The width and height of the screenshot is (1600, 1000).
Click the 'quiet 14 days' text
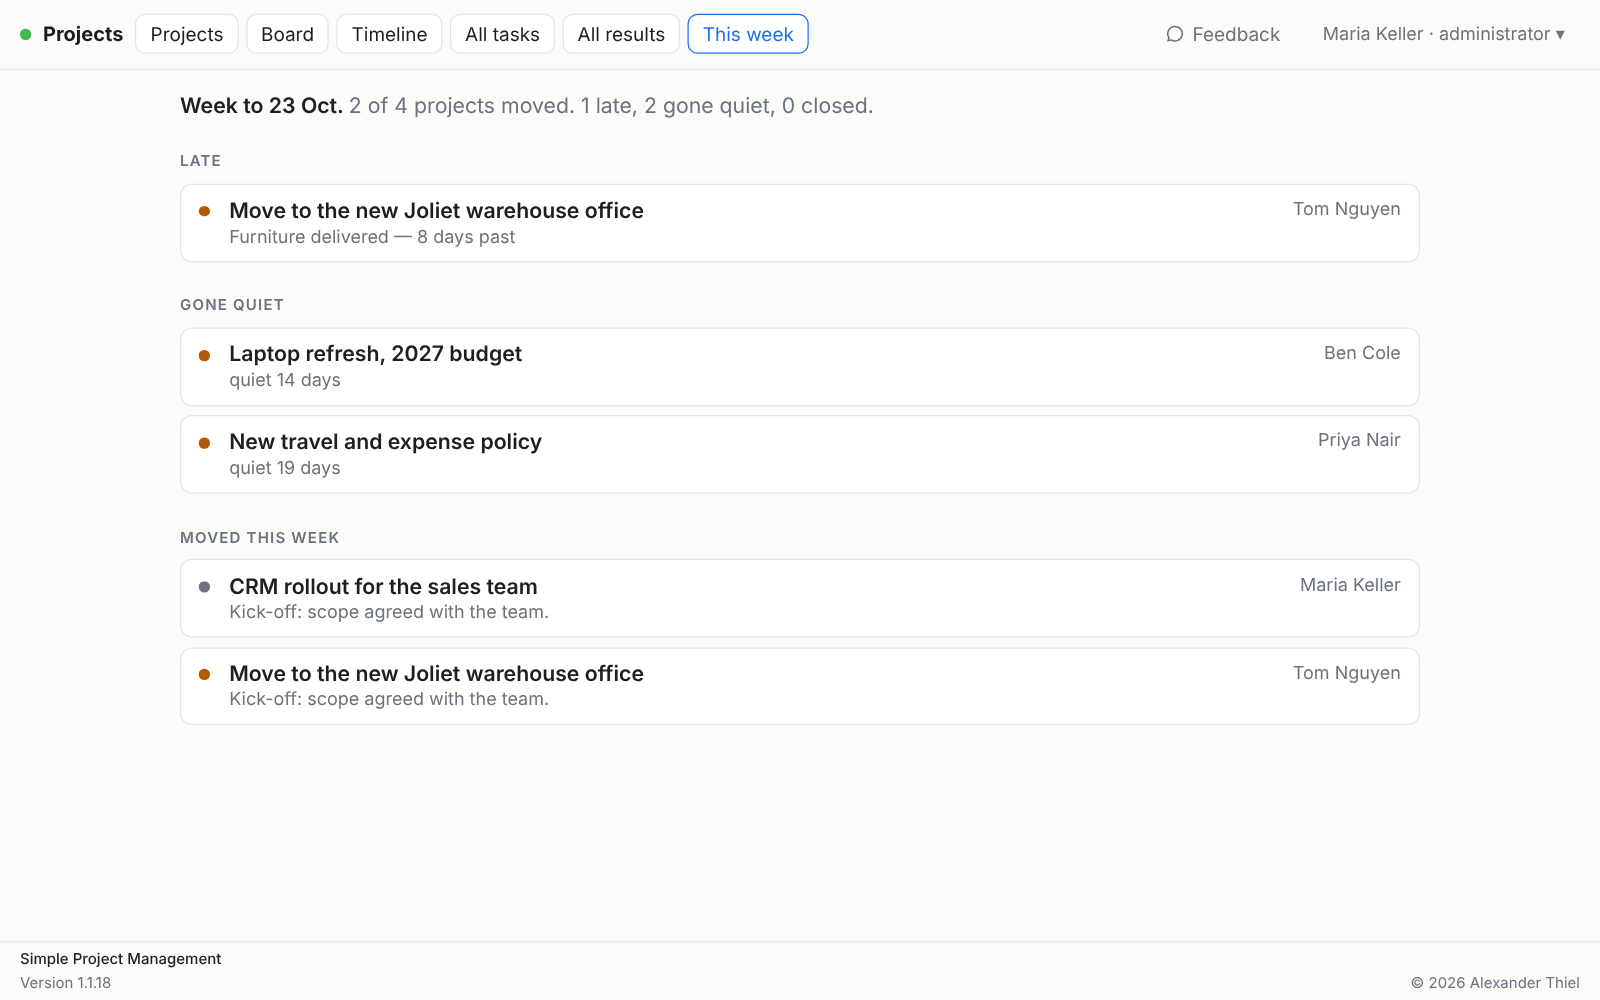(285, 380)
